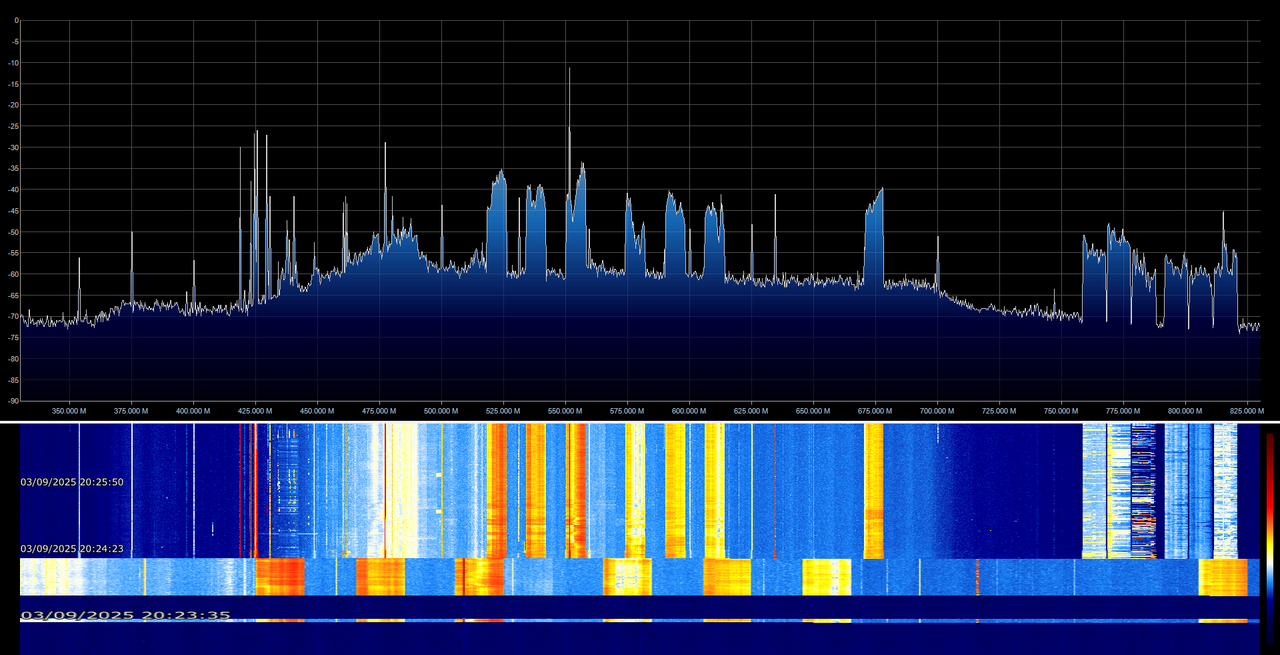
Task: Click the 725.000 M frequency axis label
Action: (999, 410)
